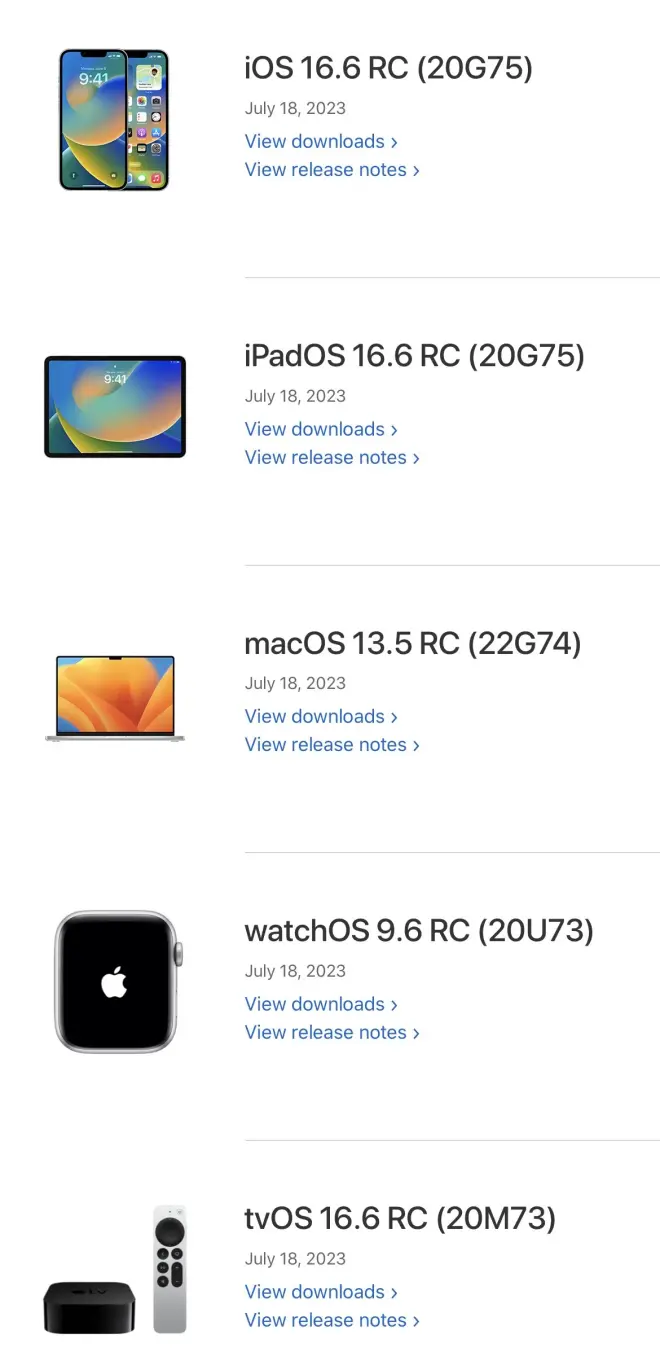660x1370 pixels.
Task: Open View downloads for iOS 16.6 RC
Action: click(x=321, y=141)
